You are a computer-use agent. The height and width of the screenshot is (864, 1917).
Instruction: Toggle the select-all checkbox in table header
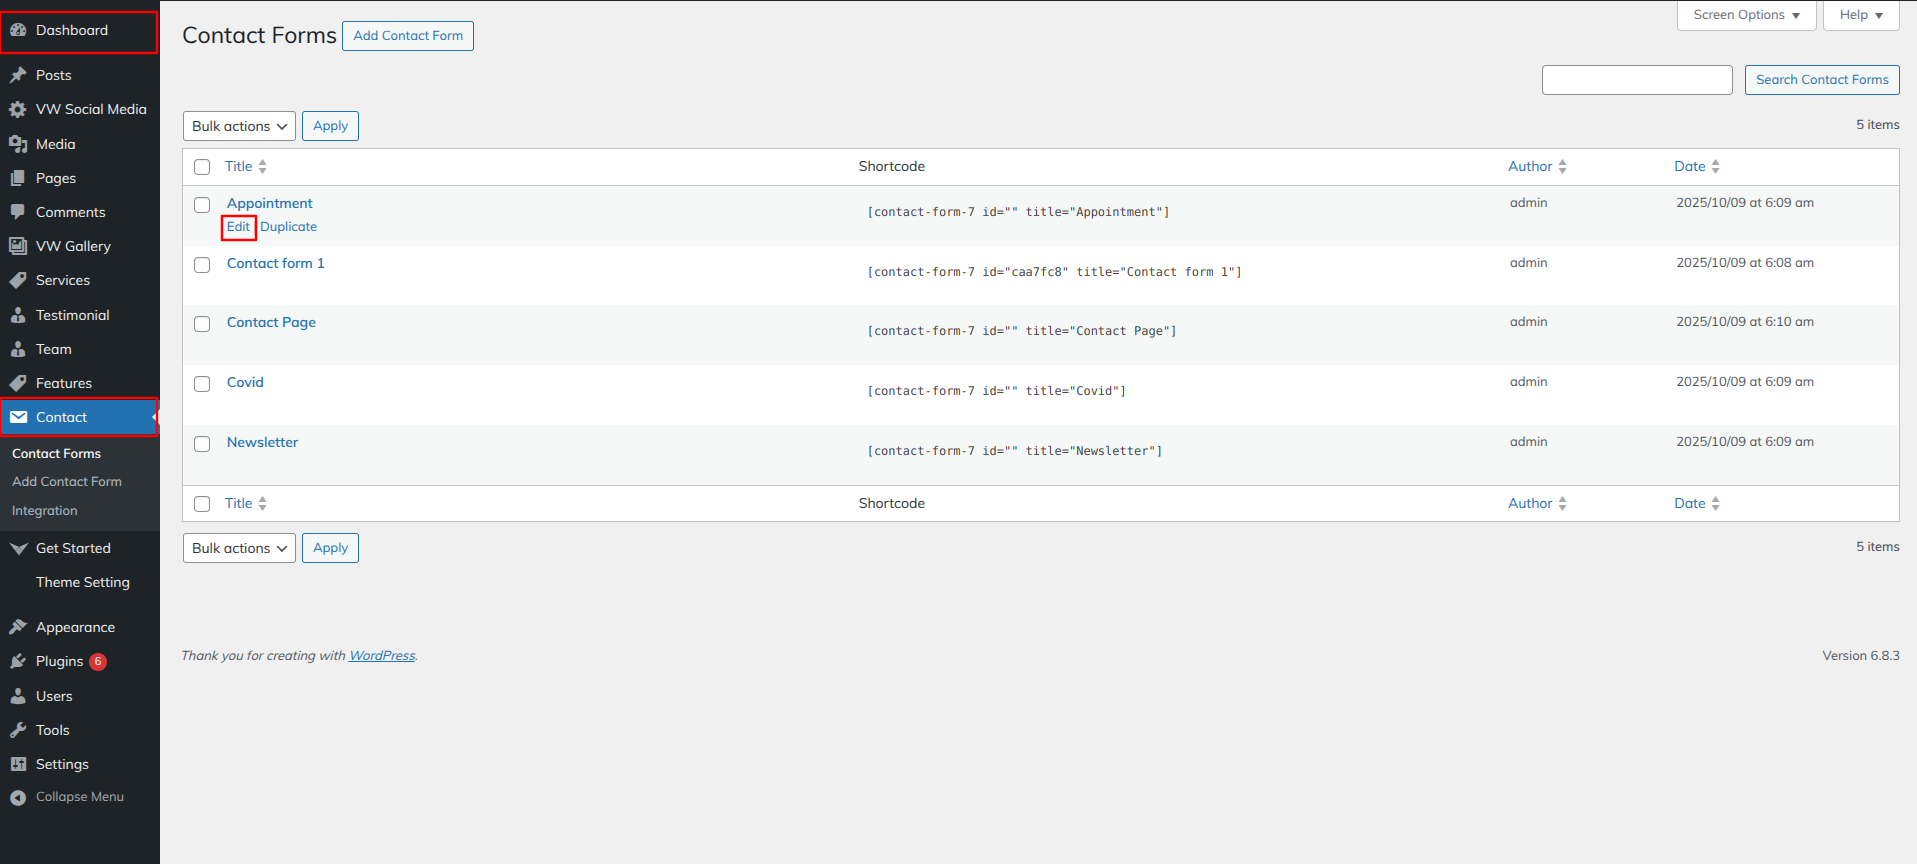(202, 167)
